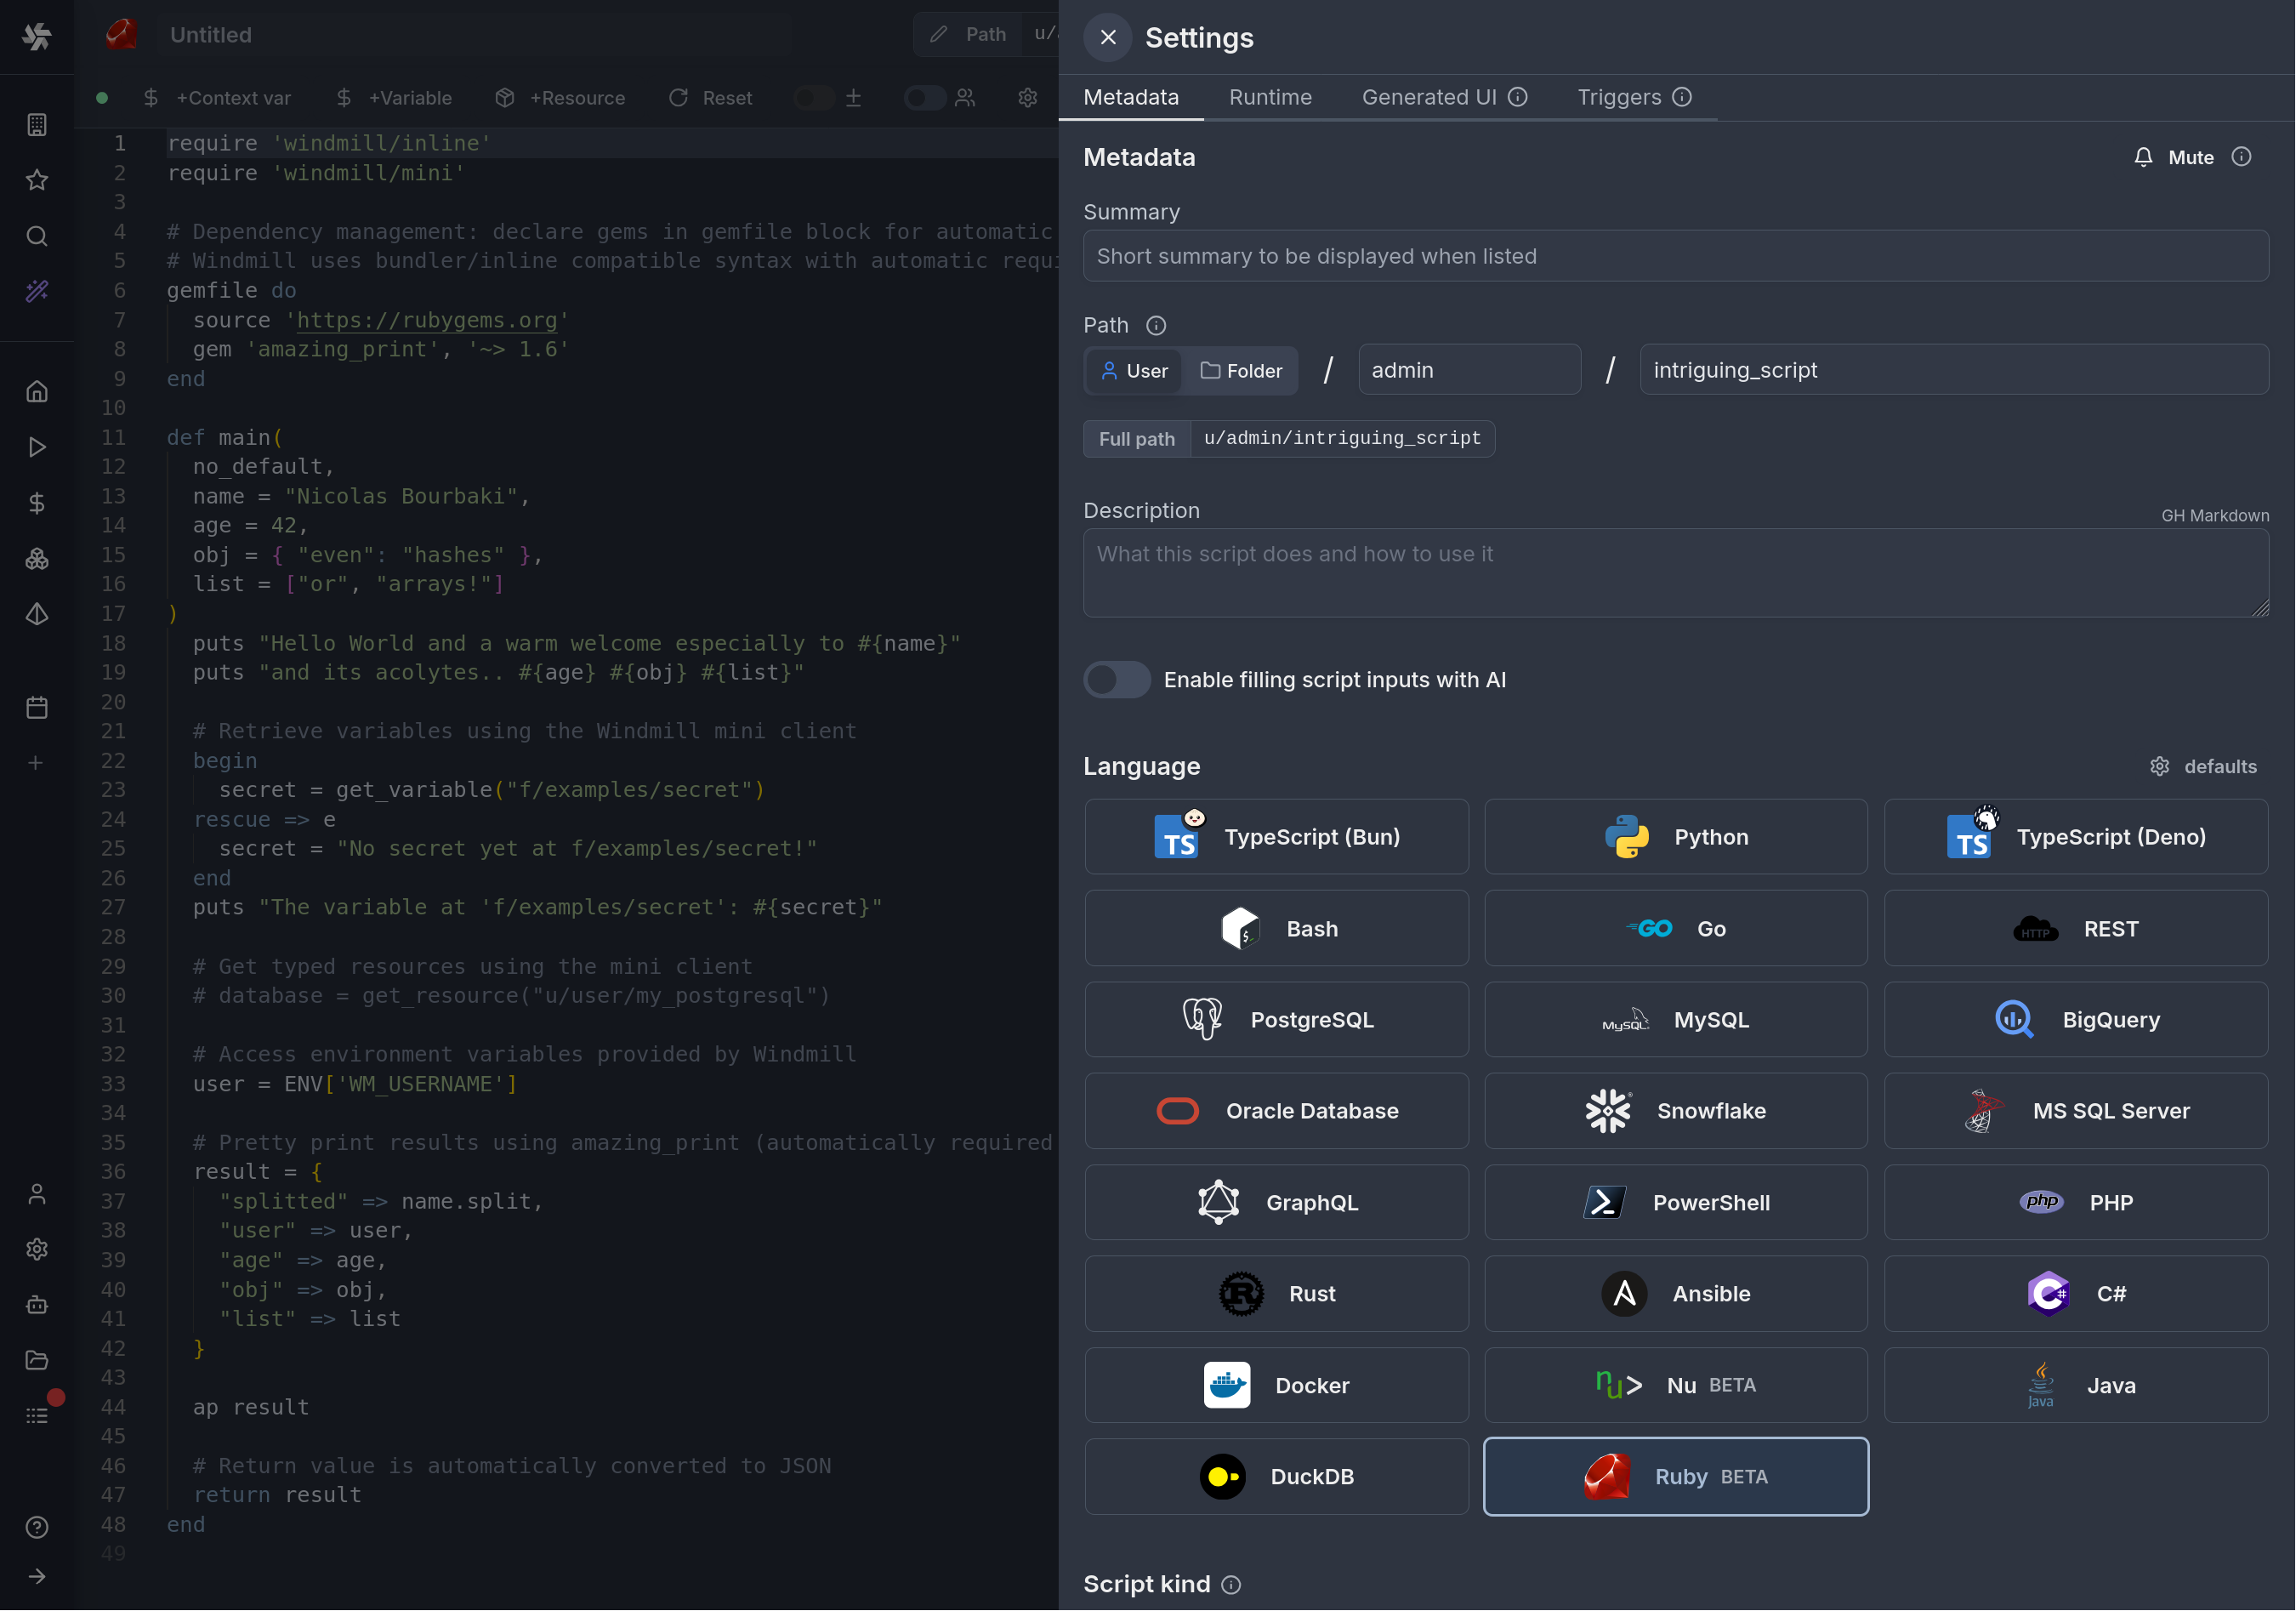This screenshot has width=2296, height=1611.
Task: Enable filling script inputs with AI
Action: pos(1116,679)
